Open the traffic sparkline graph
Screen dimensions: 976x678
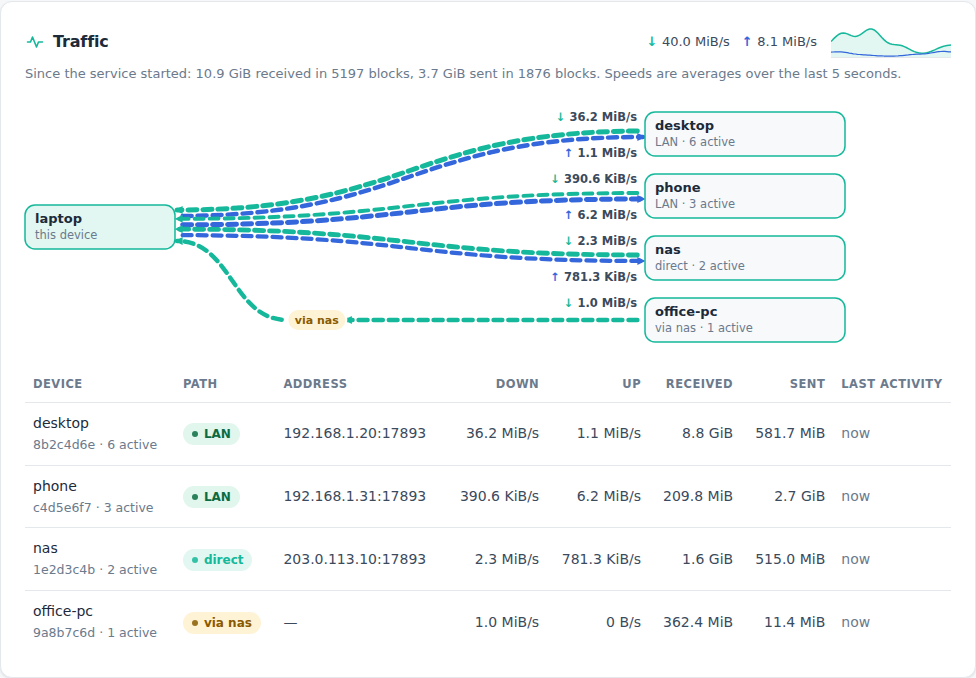[891, 42]
